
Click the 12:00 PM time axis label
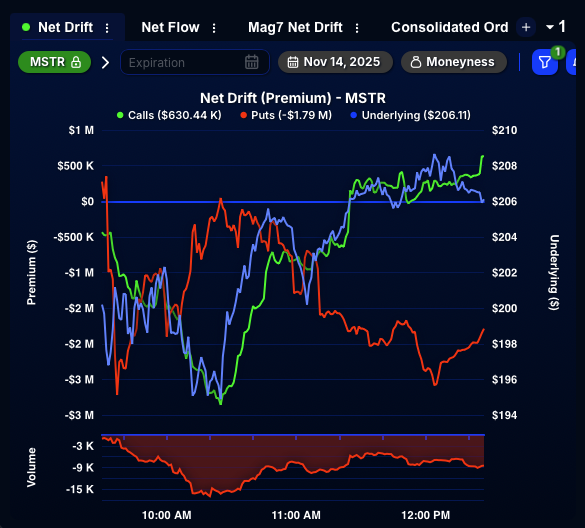click(x=425, y=515)
